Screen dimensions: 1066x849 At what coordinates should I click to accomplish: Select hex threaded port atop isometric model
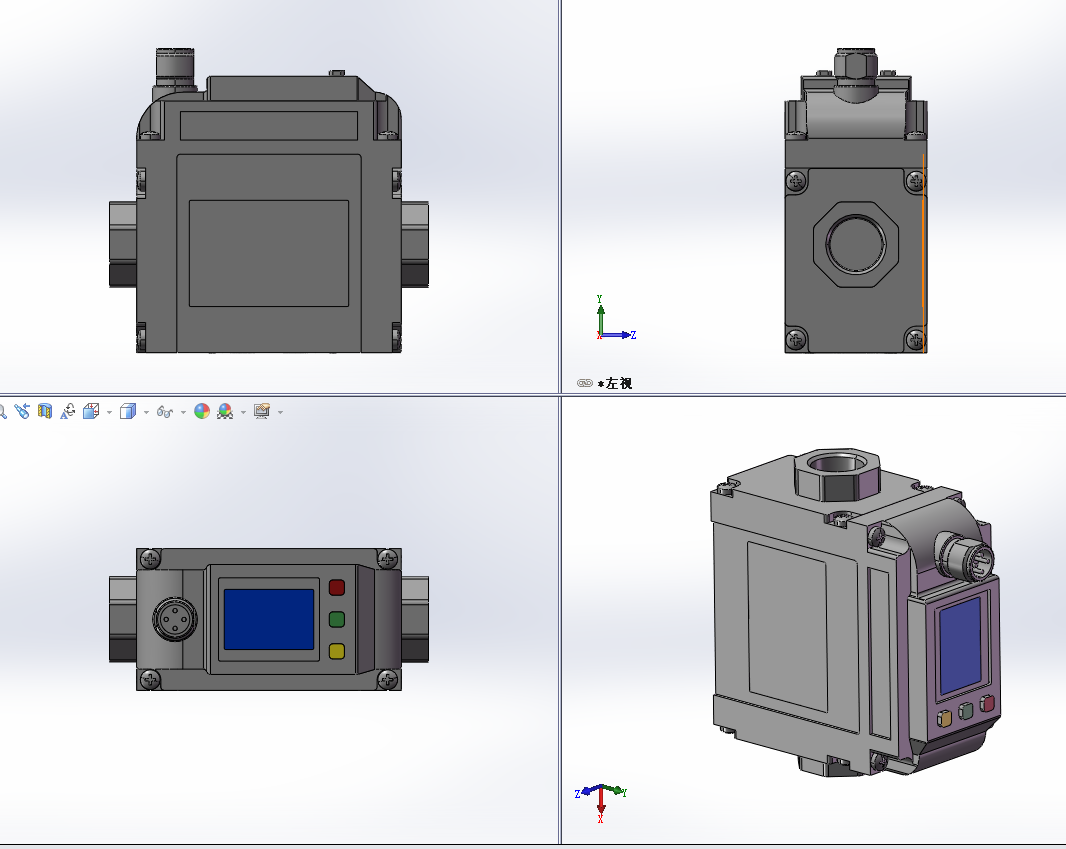(x=837, y=473)
